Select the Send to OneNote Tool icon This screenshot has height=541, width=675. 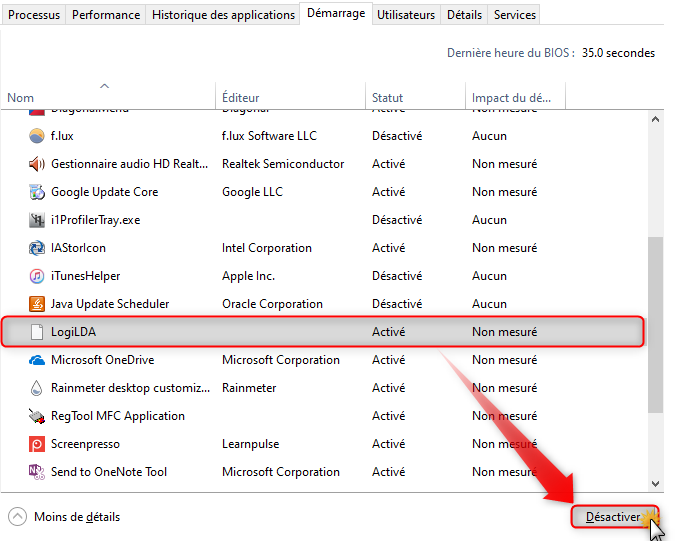click(x=37, y=472)
